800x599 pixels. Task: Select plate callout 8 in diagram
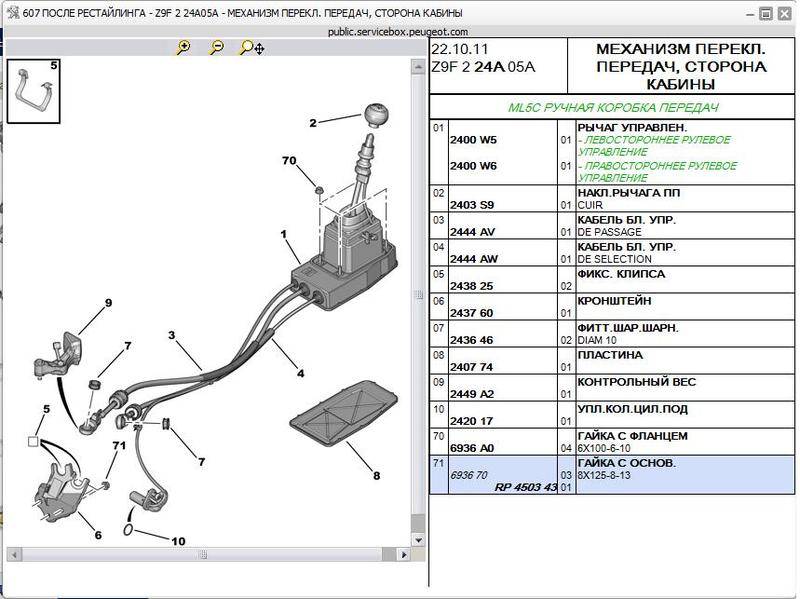coord(376,476)
